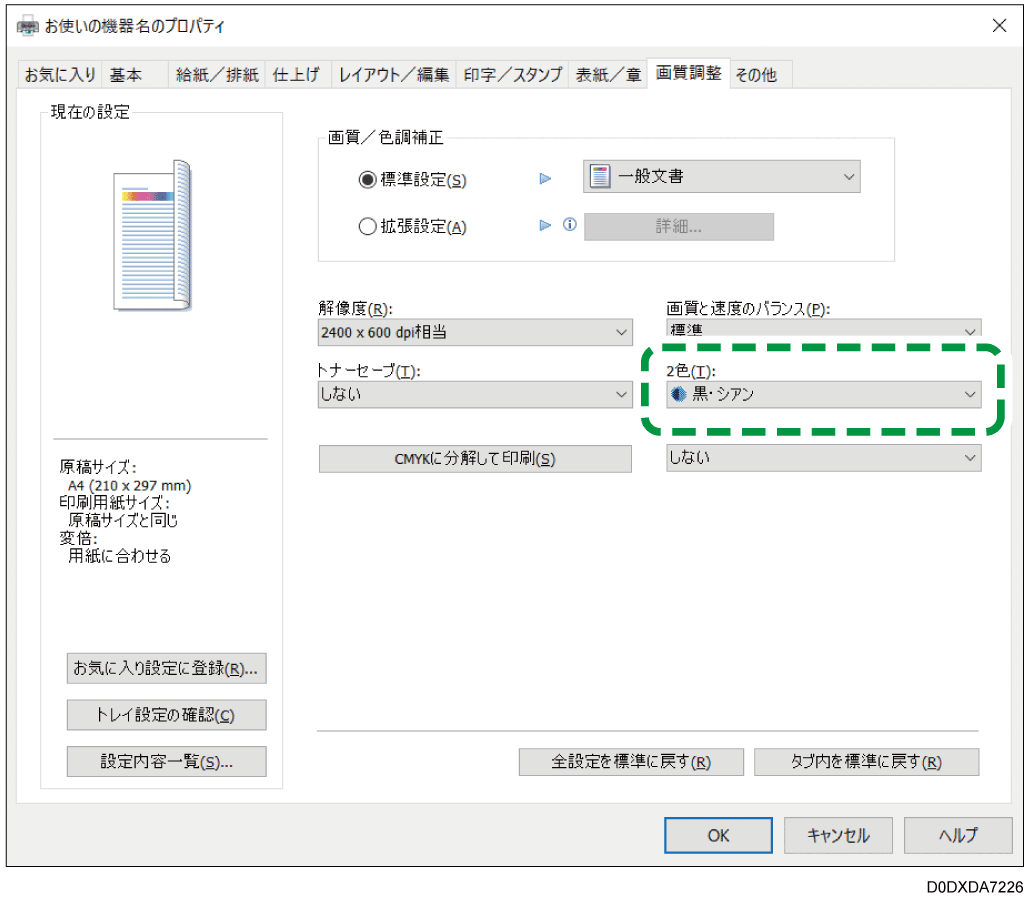Click the blue arrow next to 標準設定
Image resolution: width=1028 pixels, height=900 pixels.
click(x=545, y=178)
